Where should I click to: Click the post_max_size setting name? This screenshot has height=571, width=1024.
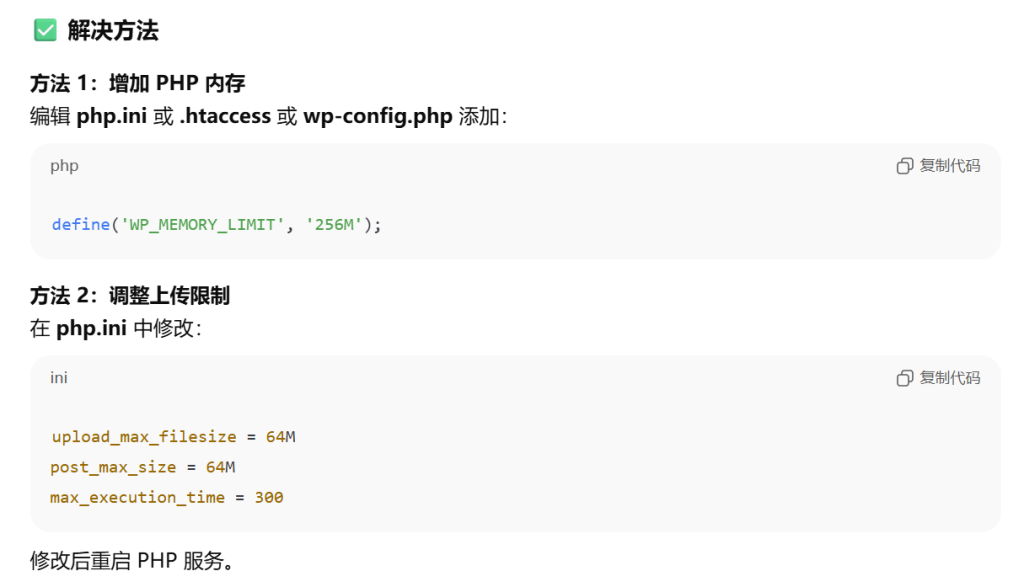click(113, 467)
